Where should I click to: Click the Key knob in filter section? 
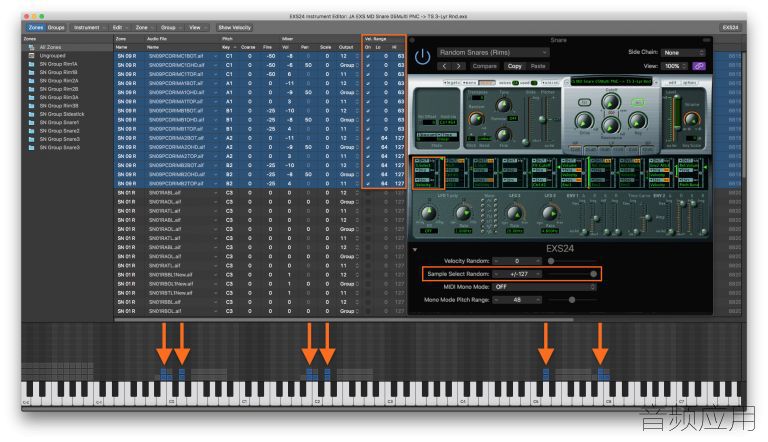(637, 121)
